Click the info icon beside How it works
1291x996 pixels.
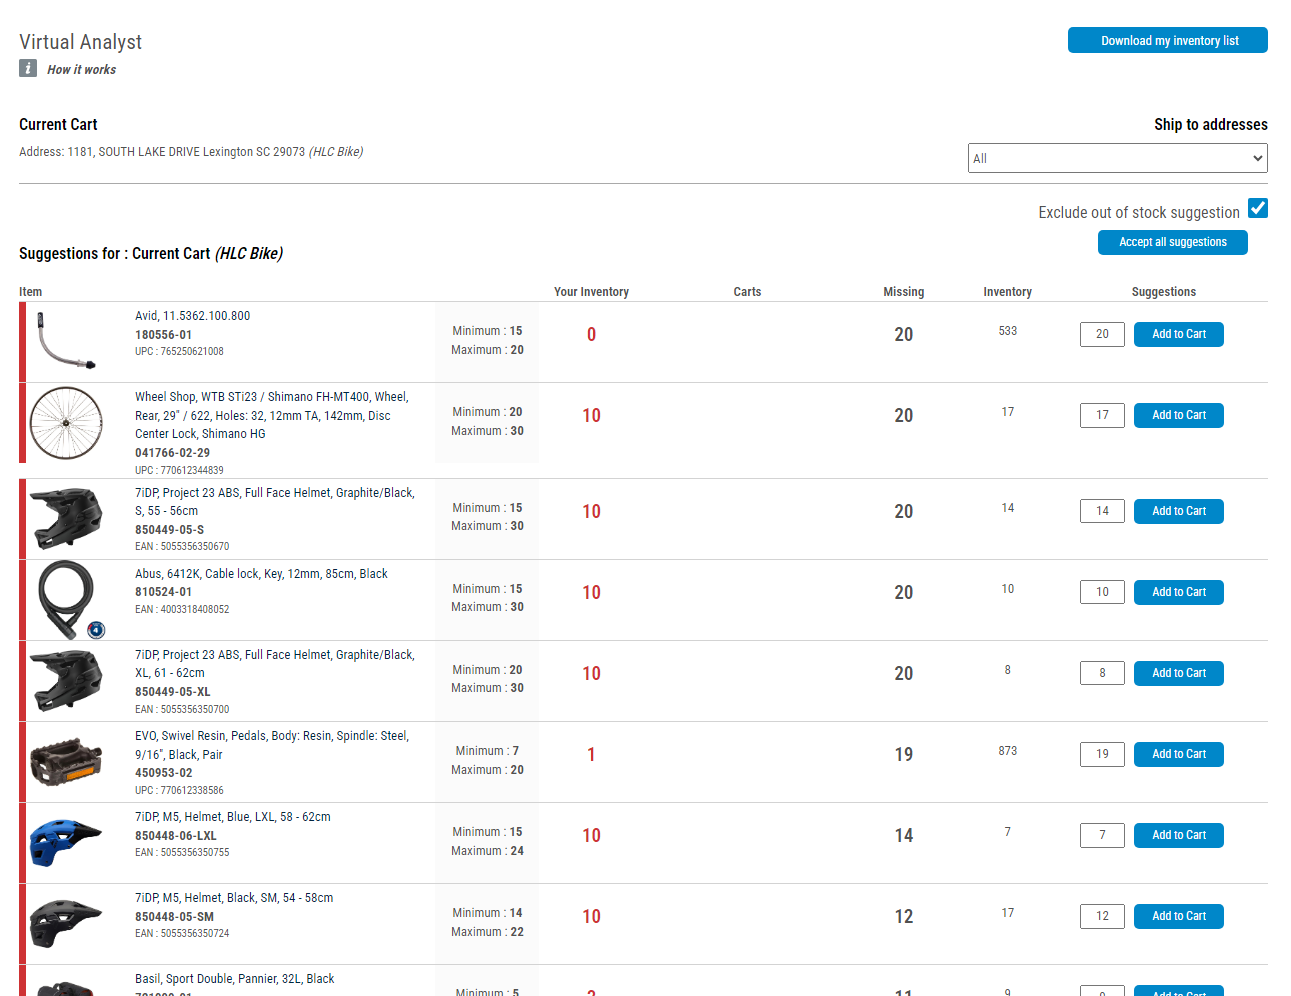pyautogui.click(x=28, y=68)
